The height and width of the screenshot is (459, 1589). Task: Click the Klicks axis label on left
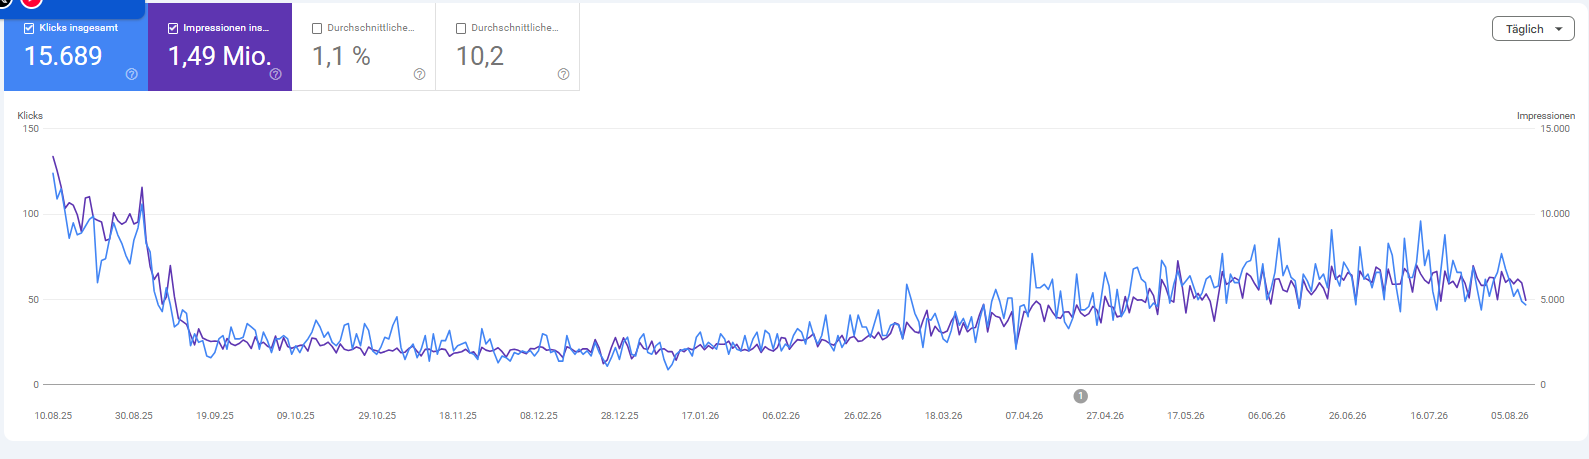30,116
